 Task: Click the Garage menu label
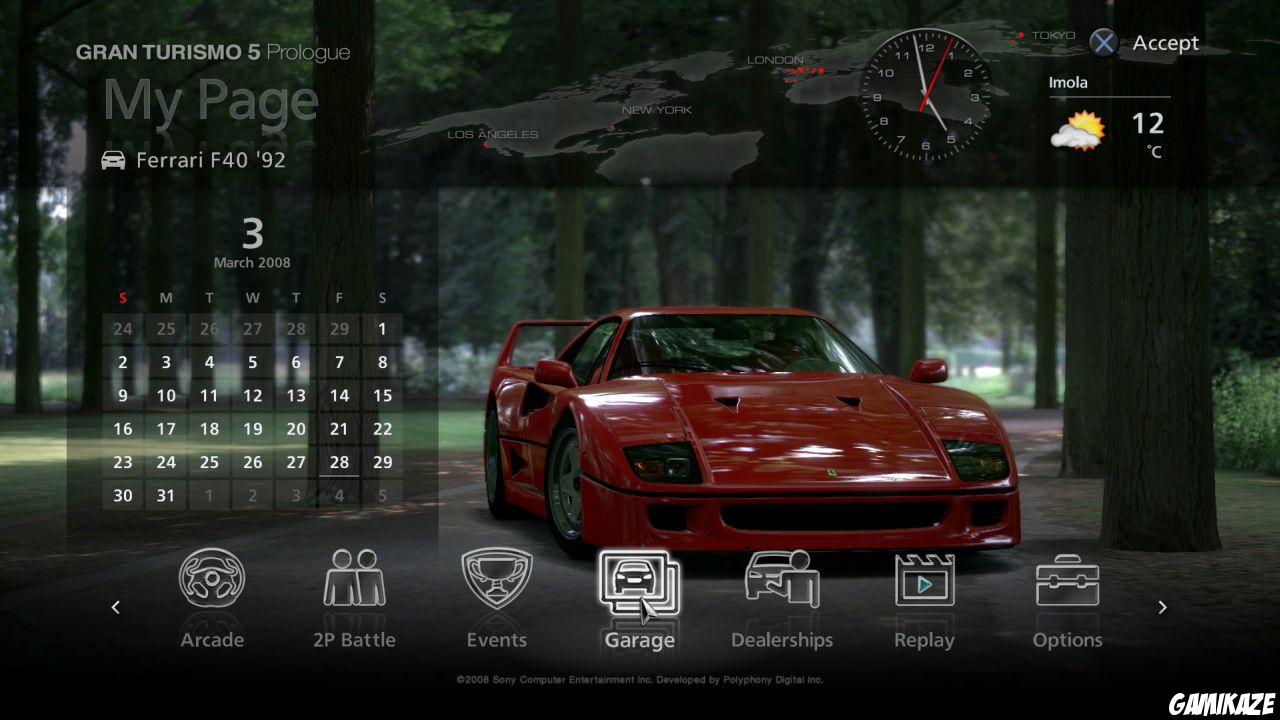coord(639,640)
